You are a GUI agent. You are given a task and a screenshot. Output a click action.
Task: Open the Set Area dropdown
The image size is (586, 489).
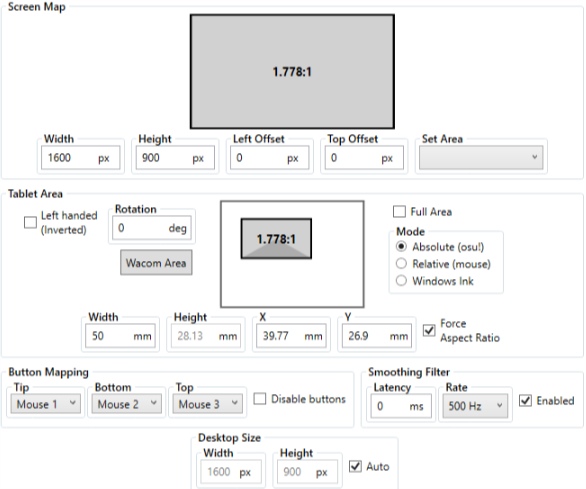tap(481, 157)
